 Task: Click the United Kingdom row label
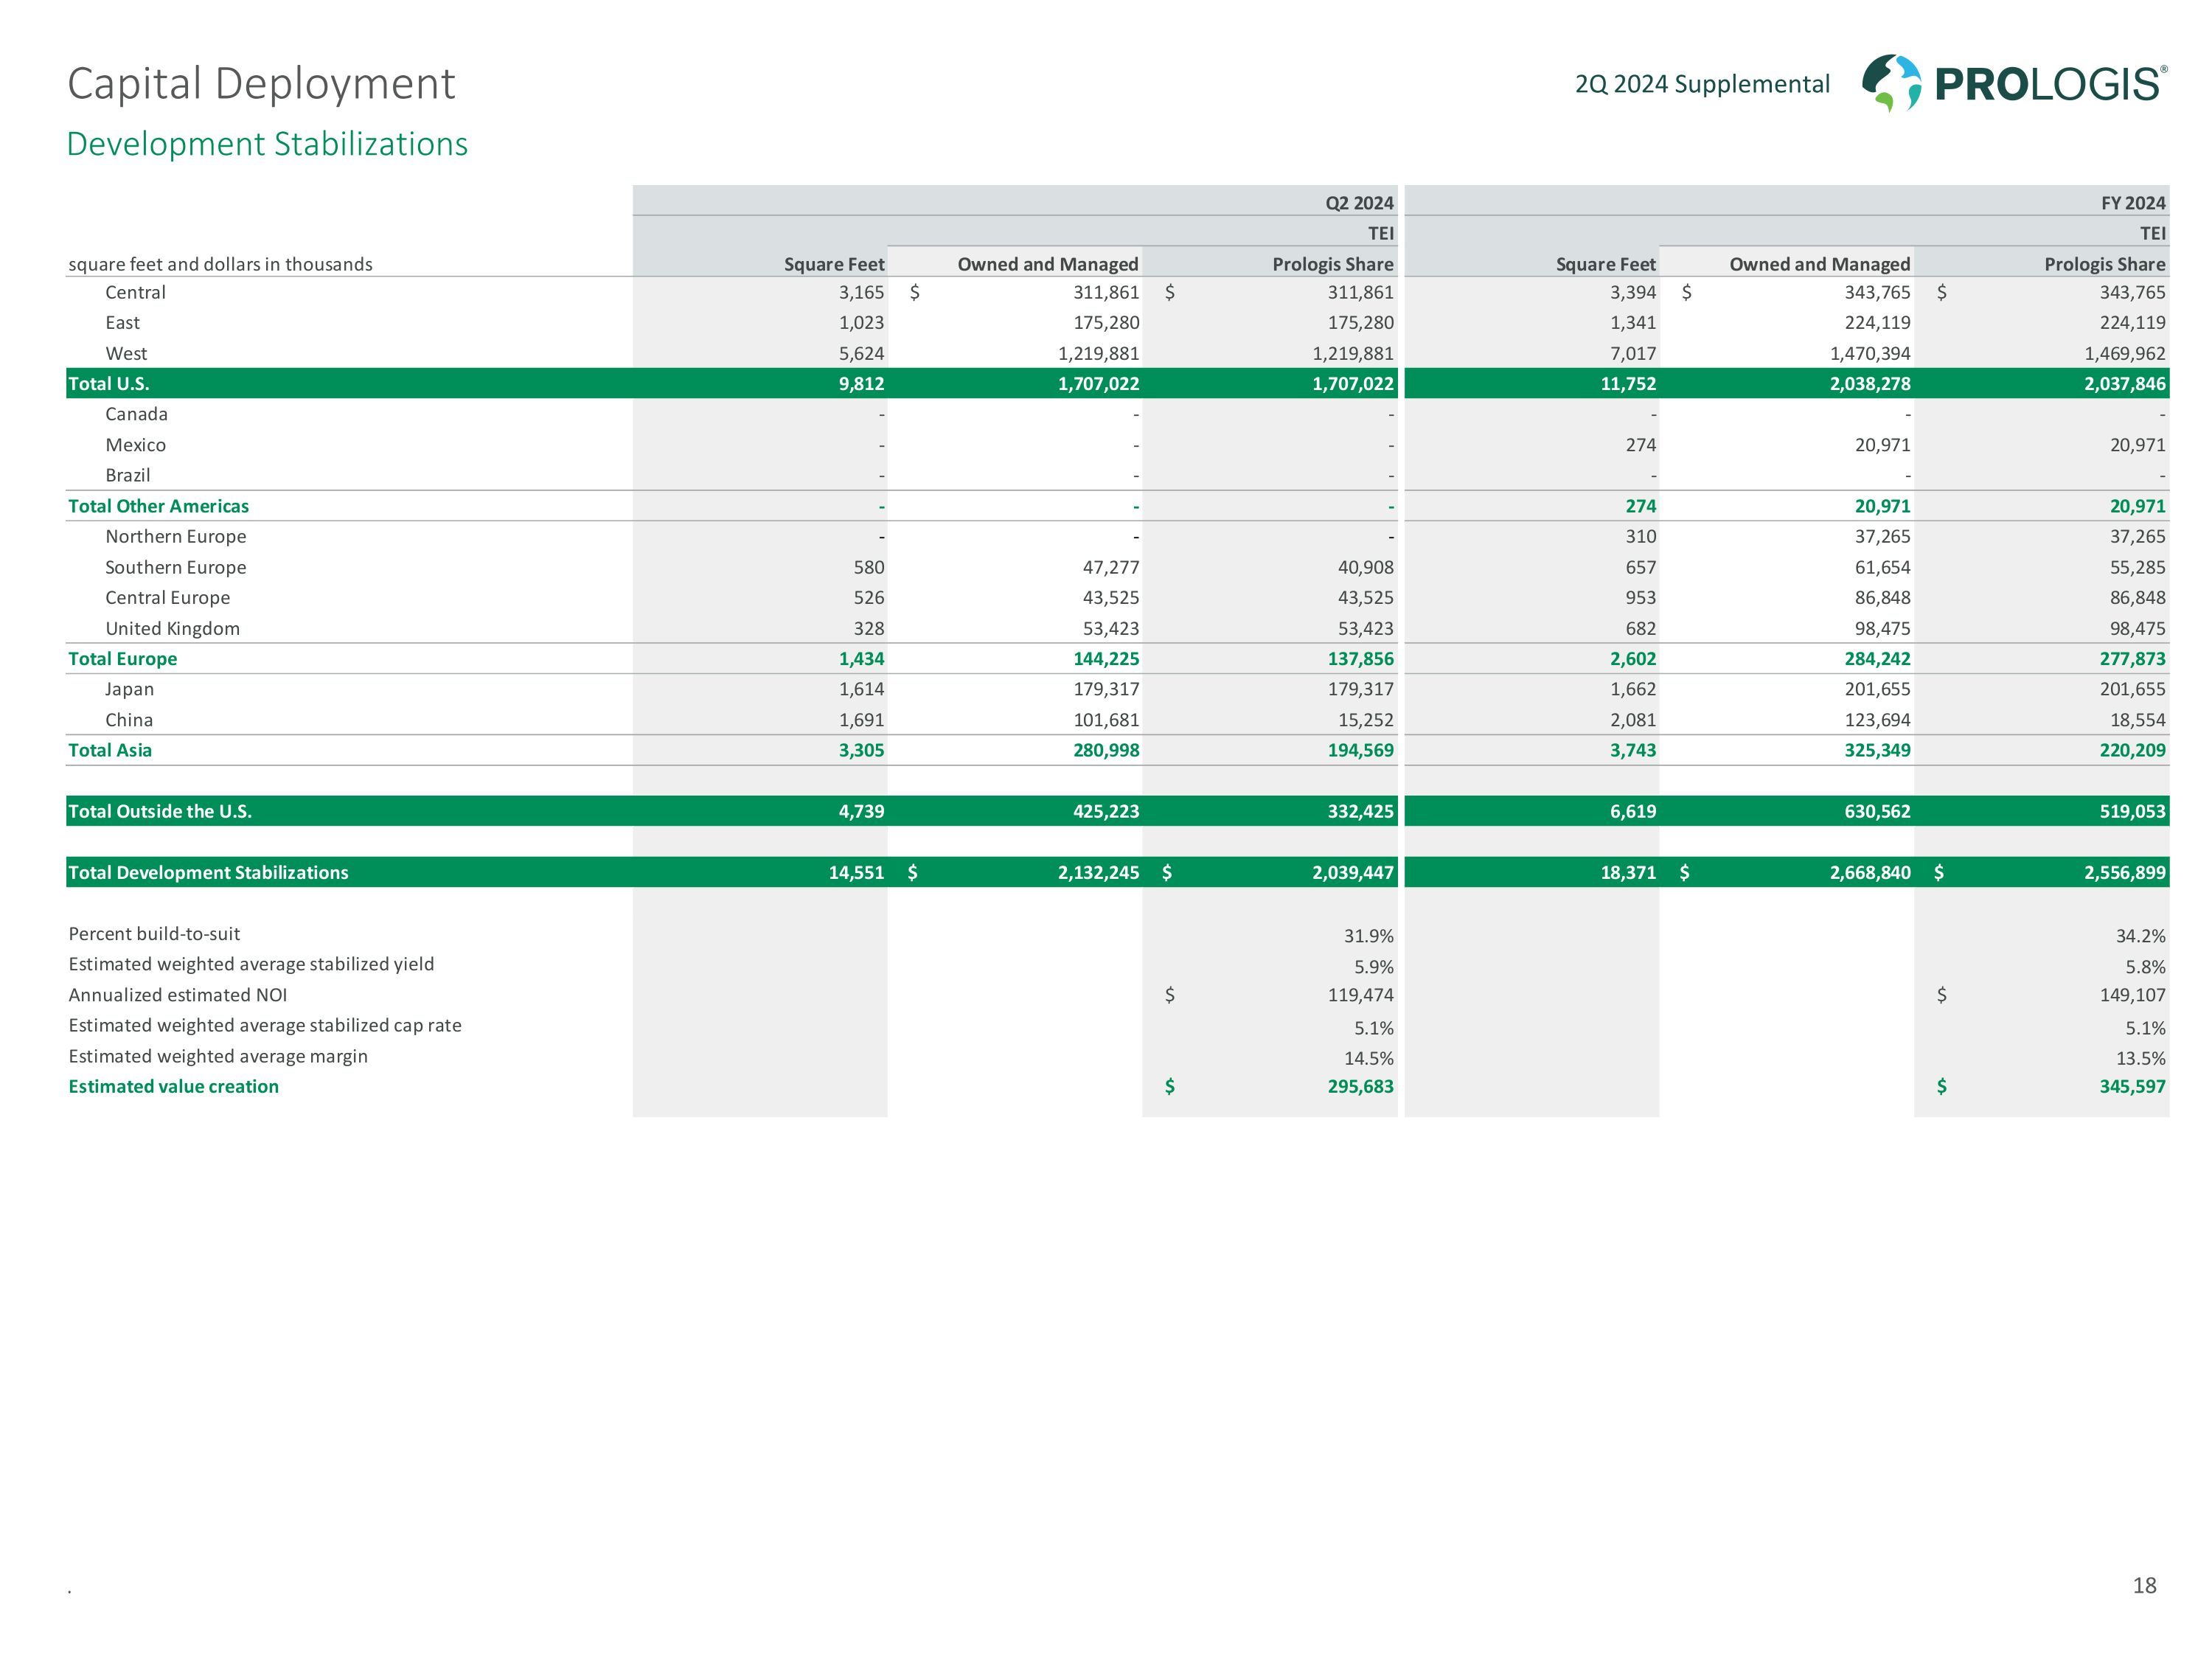click(172, 628)
